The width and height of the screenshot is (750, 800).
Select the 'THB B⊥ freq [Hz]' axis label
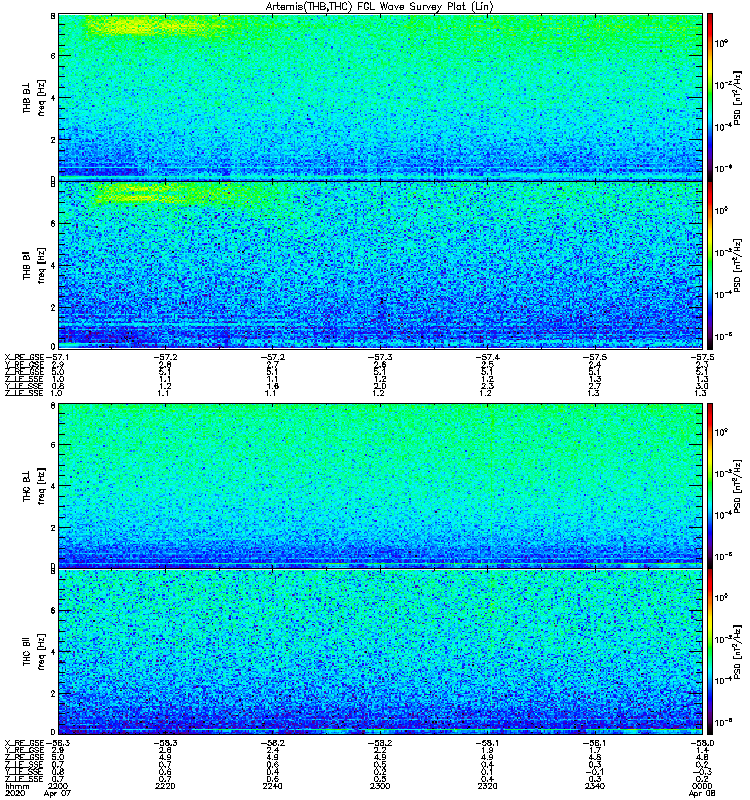tap(34, 97)
